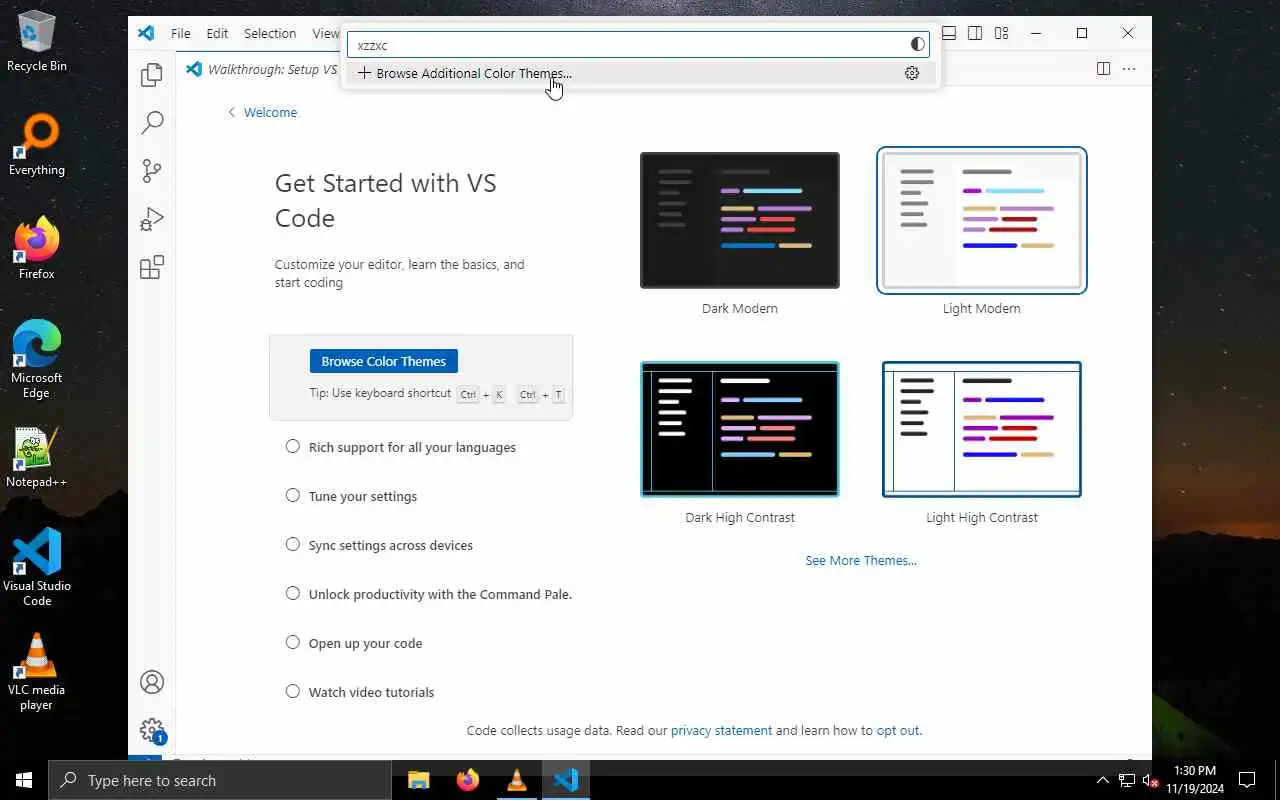Viewport: 1280px width, 800px height.
Task: Open the Selection menu
Action: coord(270,33)
